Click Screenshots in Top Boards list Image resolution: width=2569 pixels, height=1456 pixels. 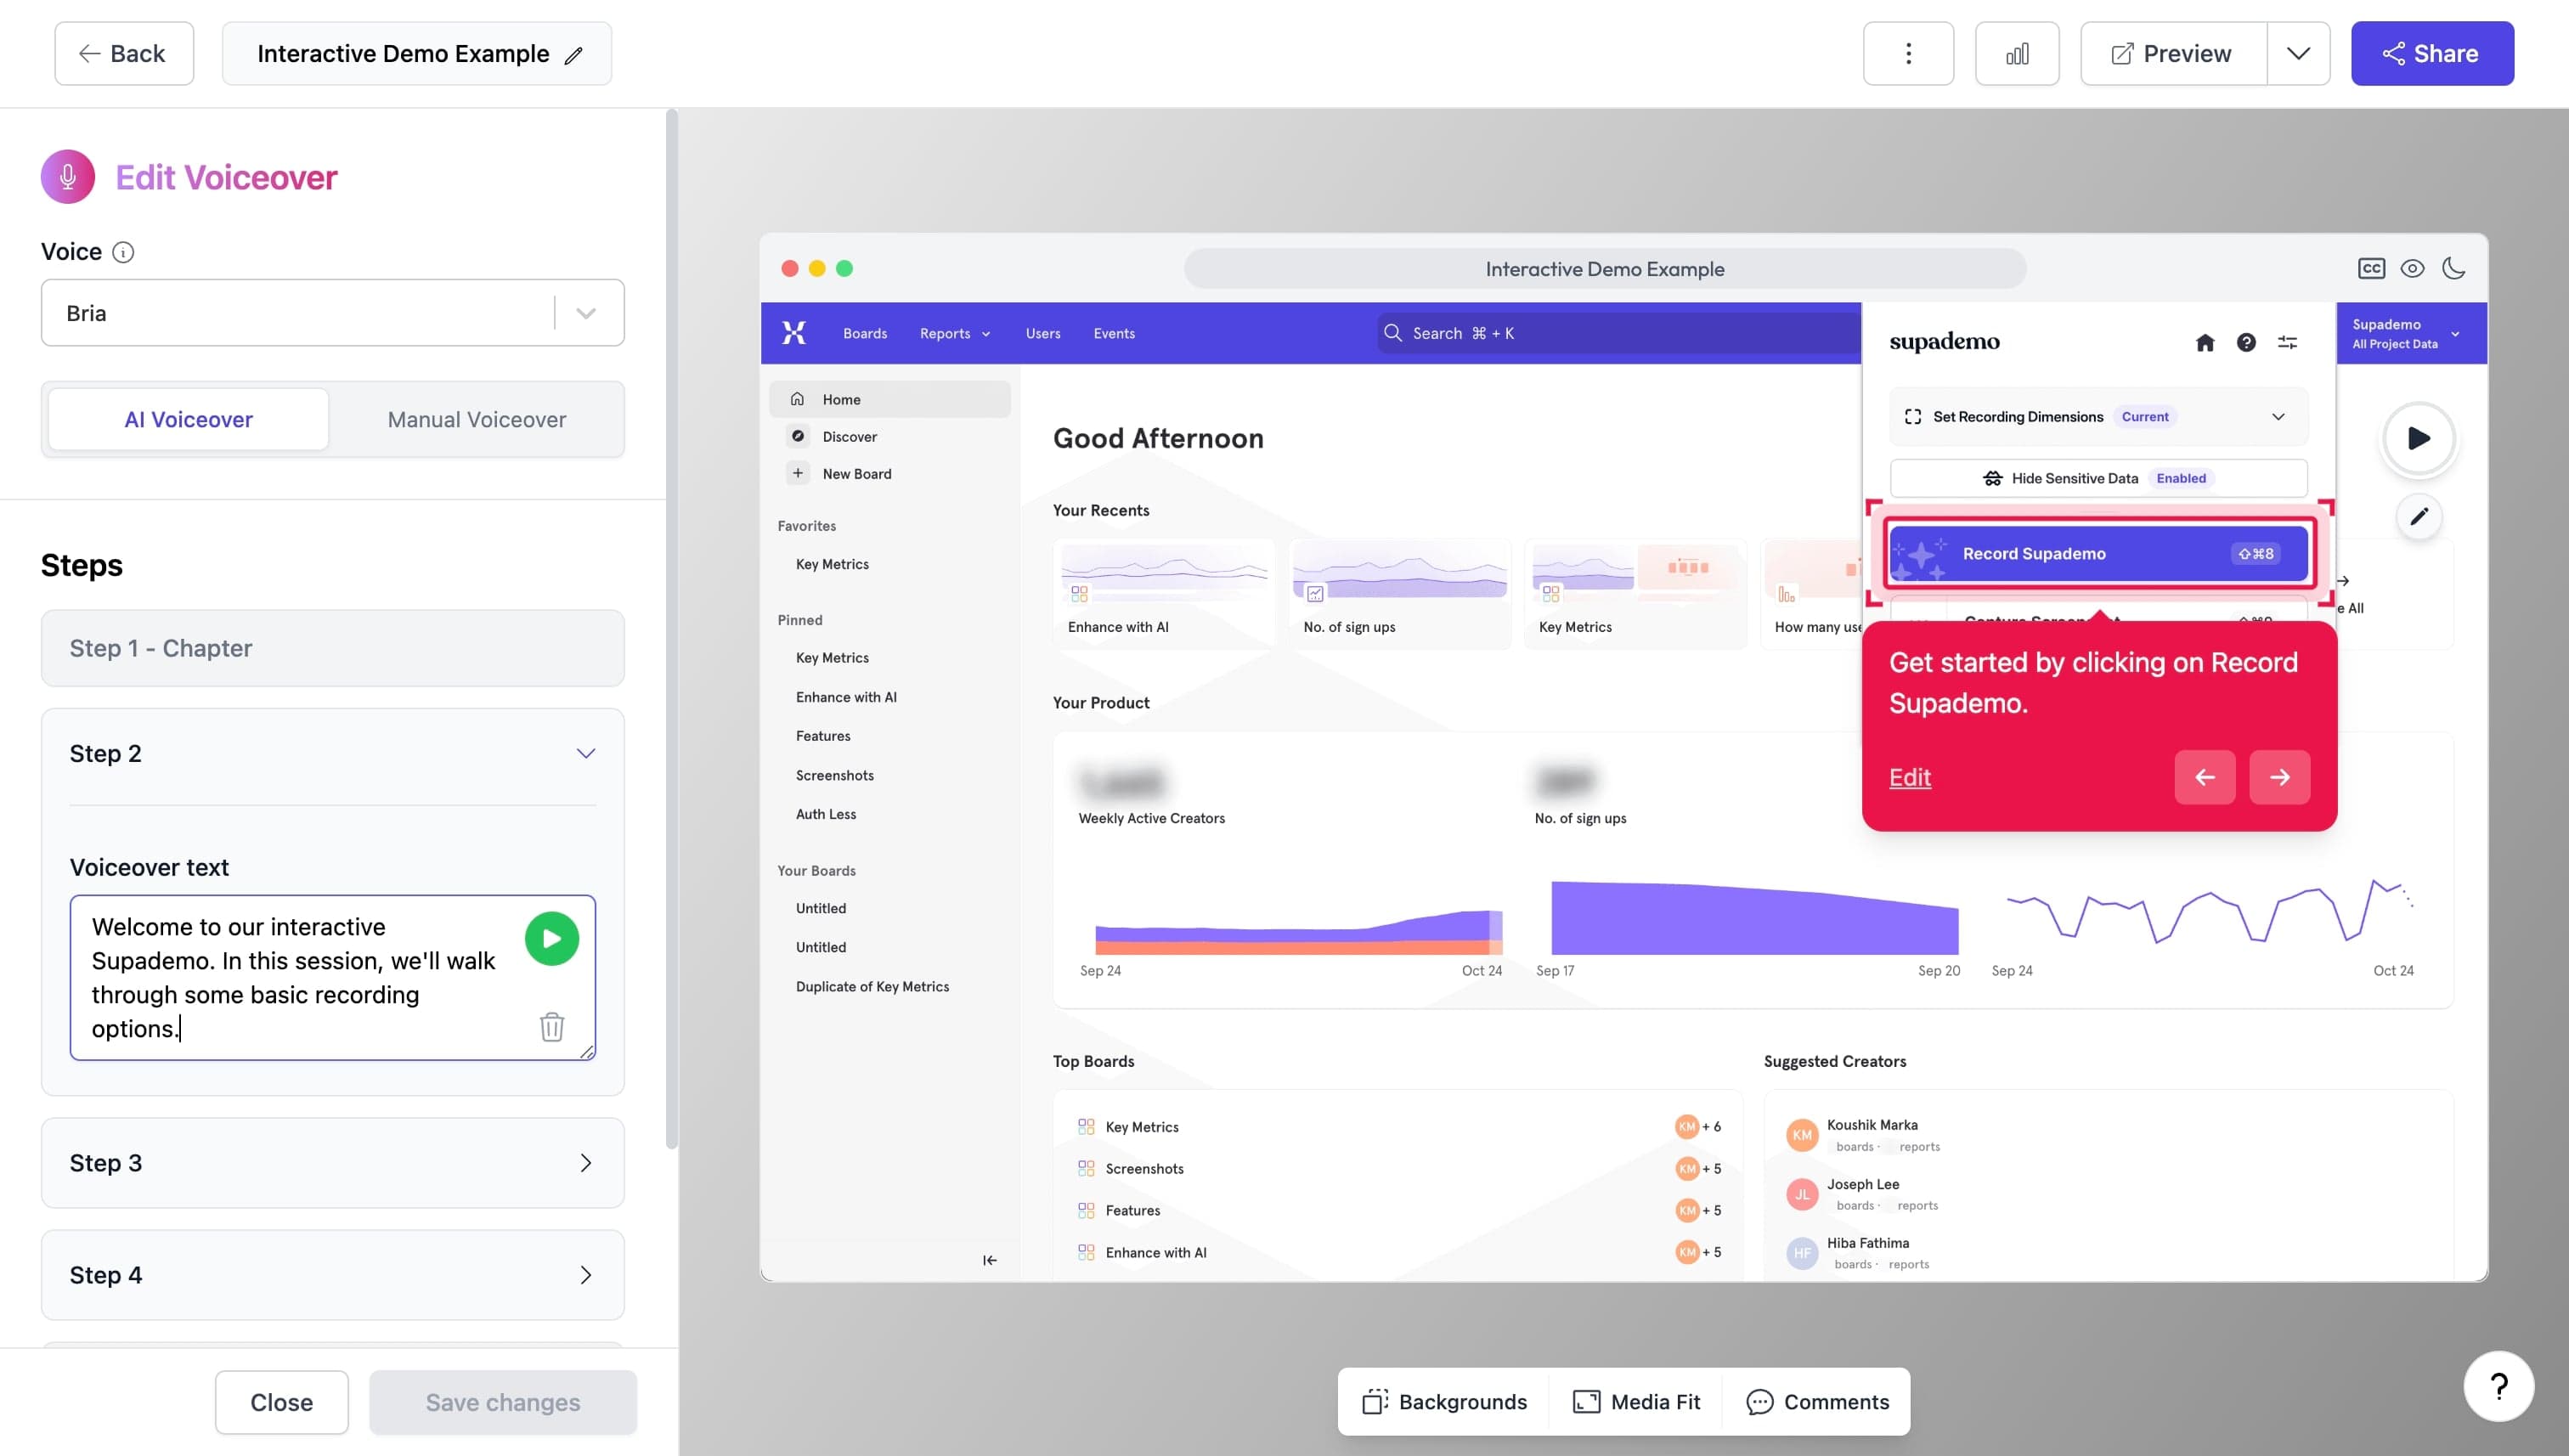point(1144,1168)
